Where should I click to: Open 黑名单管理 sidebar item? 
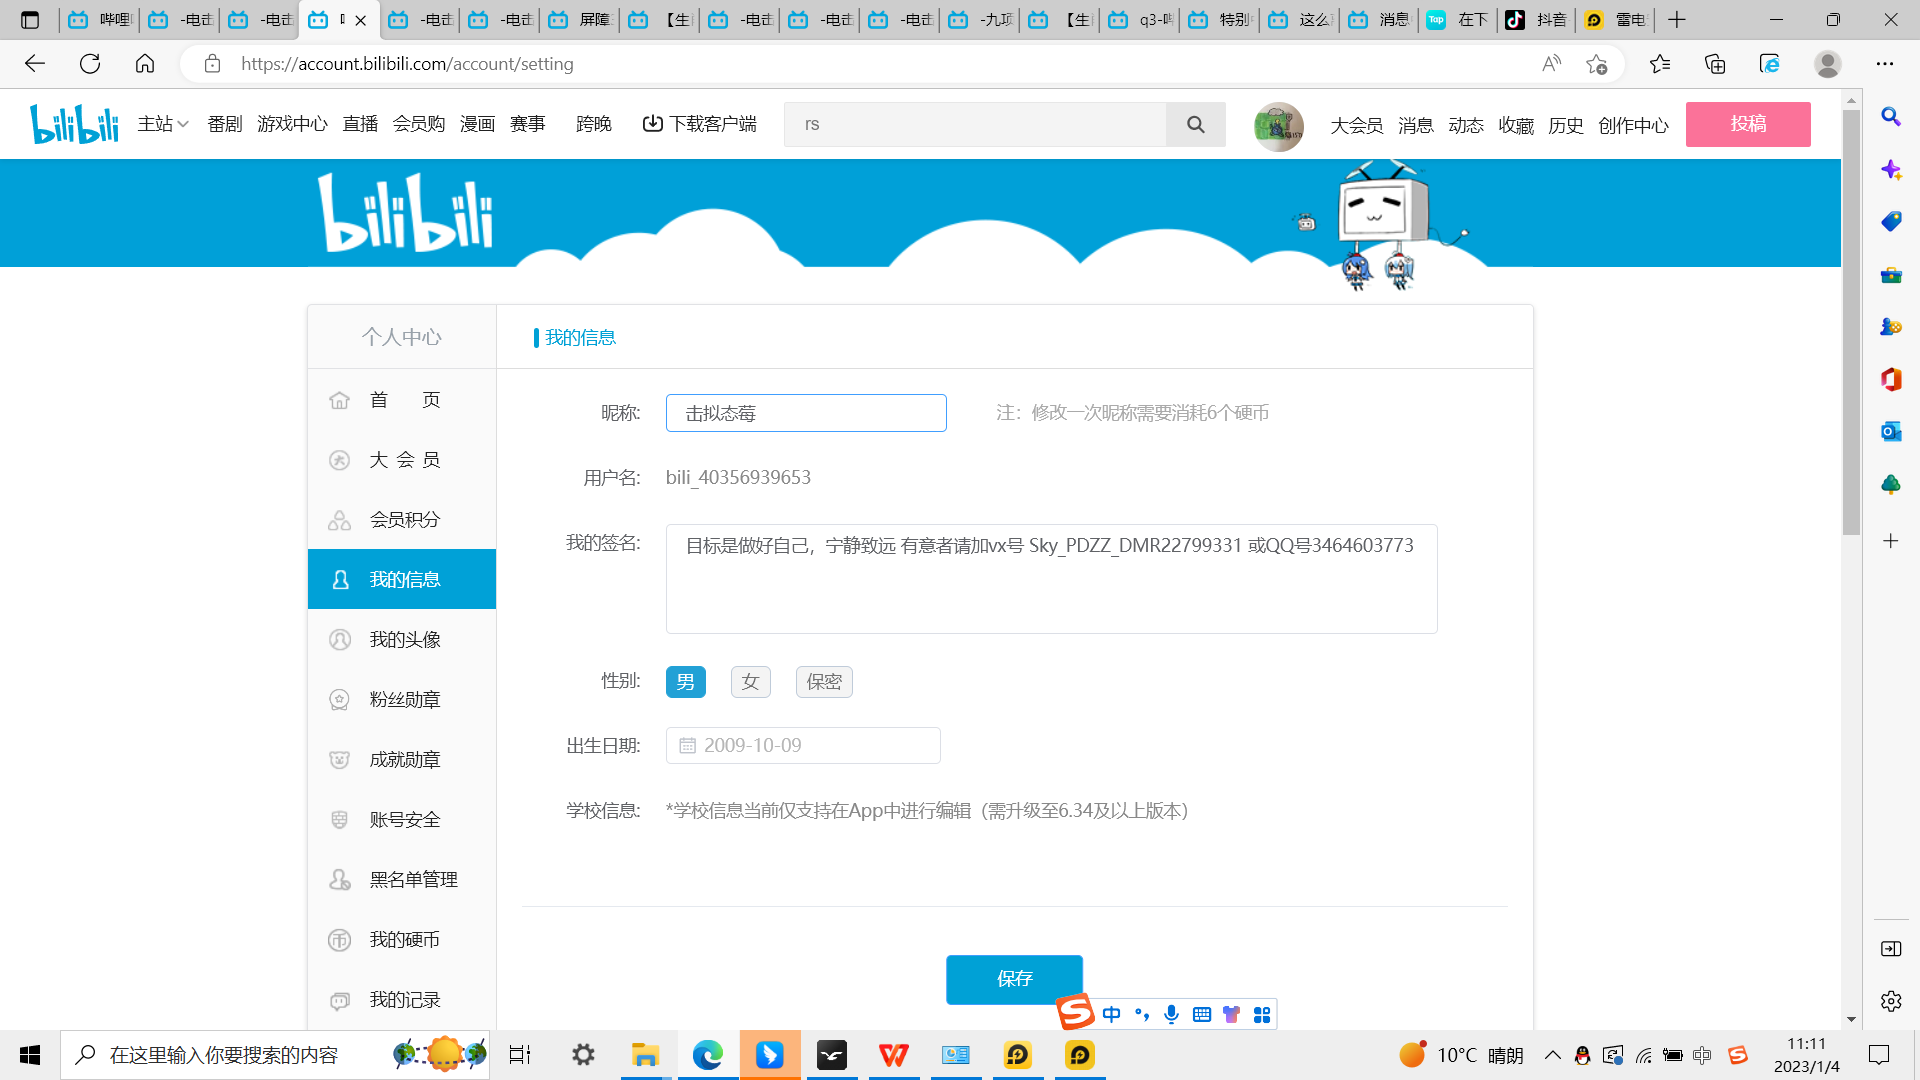[x=402, y=880]
